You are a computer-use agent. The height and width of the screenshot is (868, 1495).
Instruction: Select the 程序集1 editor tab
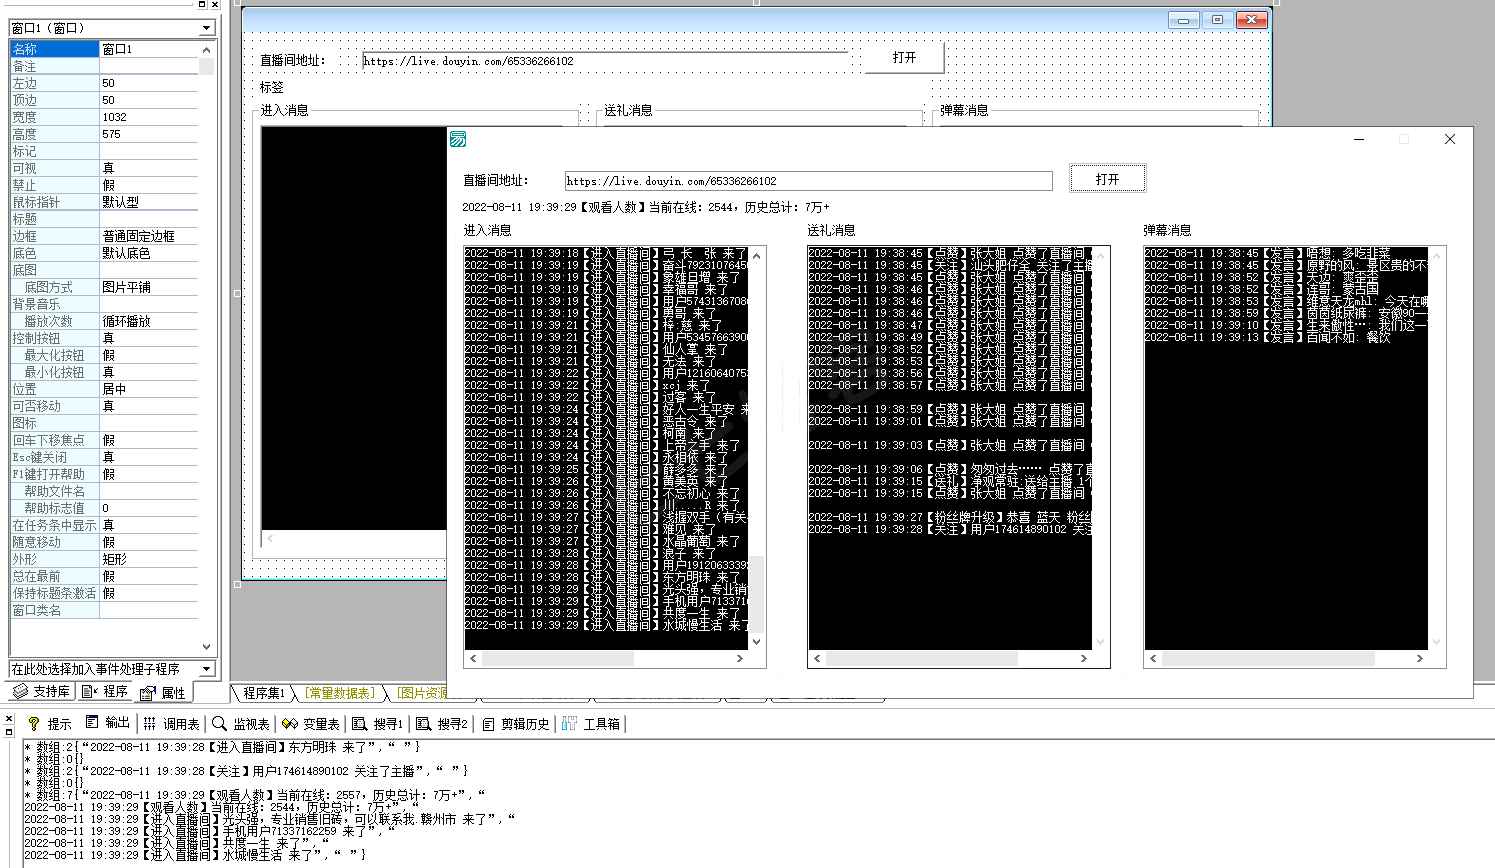264,693
